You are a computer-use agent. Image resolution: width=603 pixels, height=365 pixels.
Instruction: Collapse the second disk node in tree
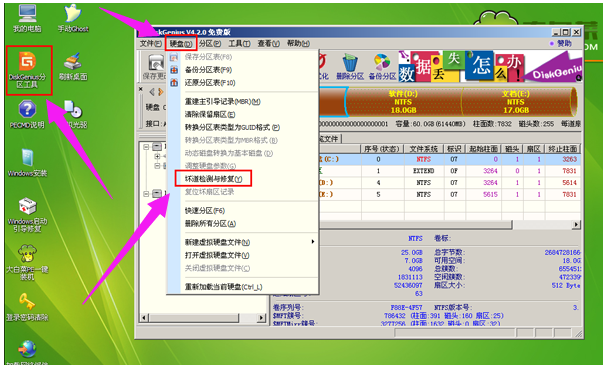(146, 194)
